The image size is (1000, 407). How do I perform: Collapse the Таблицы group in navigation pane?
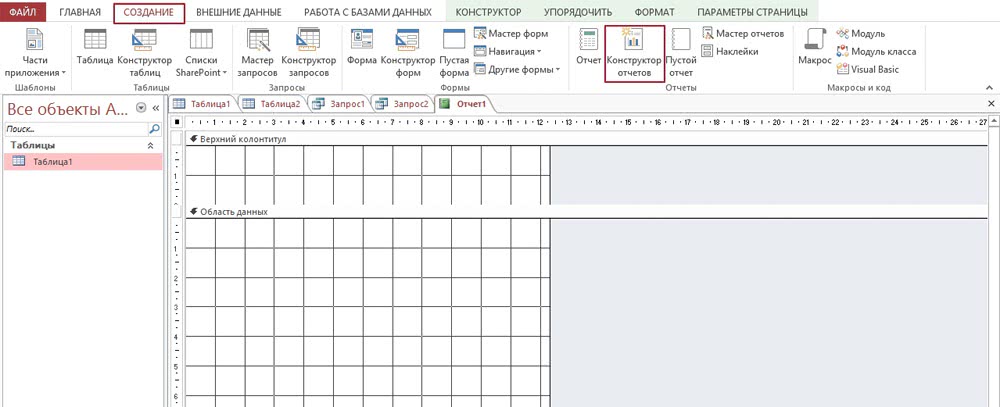coord(151,146)
